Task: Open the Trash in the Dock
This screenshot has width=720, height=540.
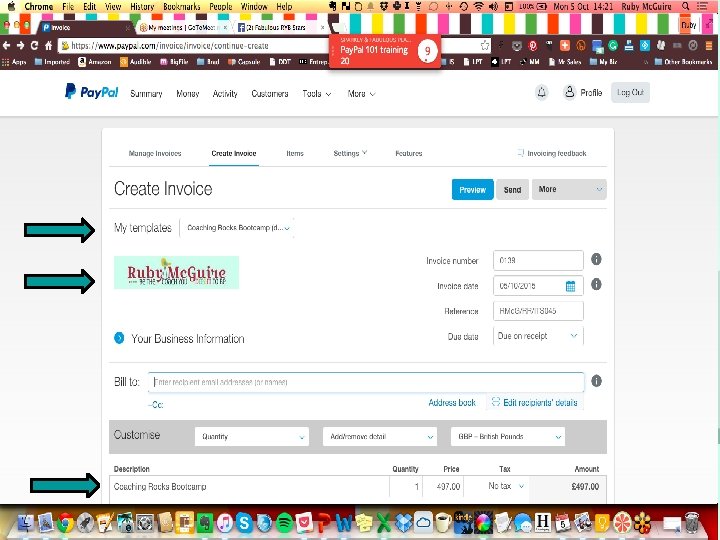Action: click(692, 523)
